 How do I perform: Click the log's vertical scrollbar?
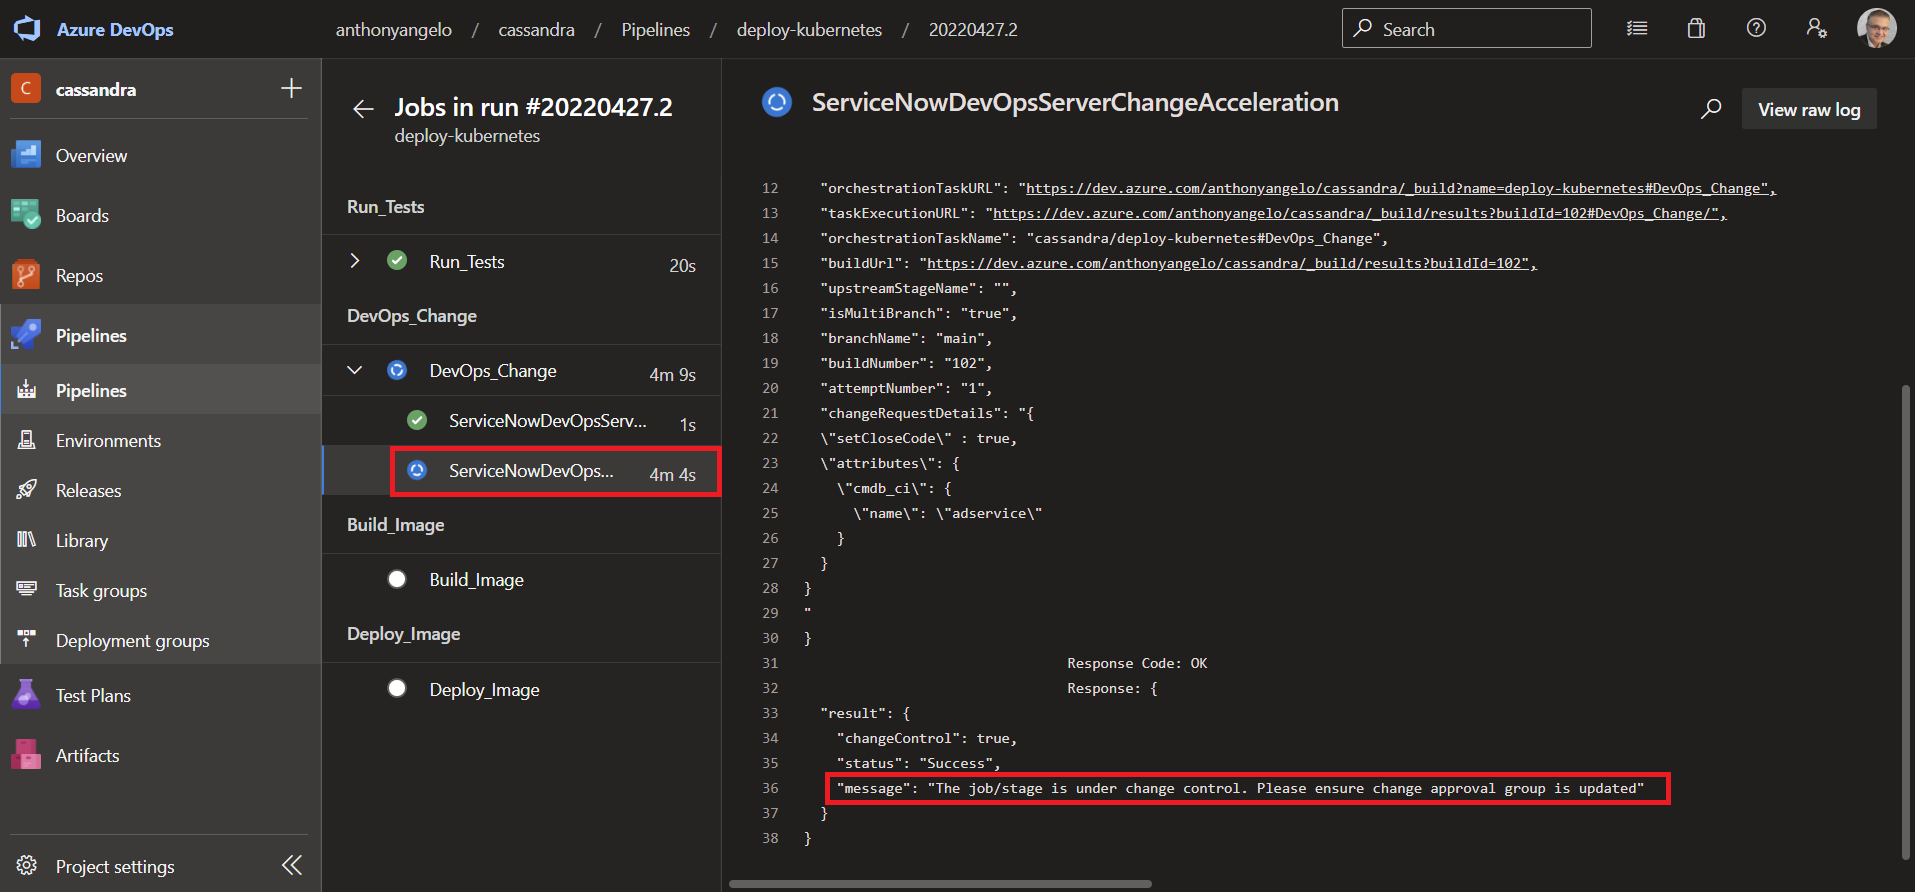1906,621
